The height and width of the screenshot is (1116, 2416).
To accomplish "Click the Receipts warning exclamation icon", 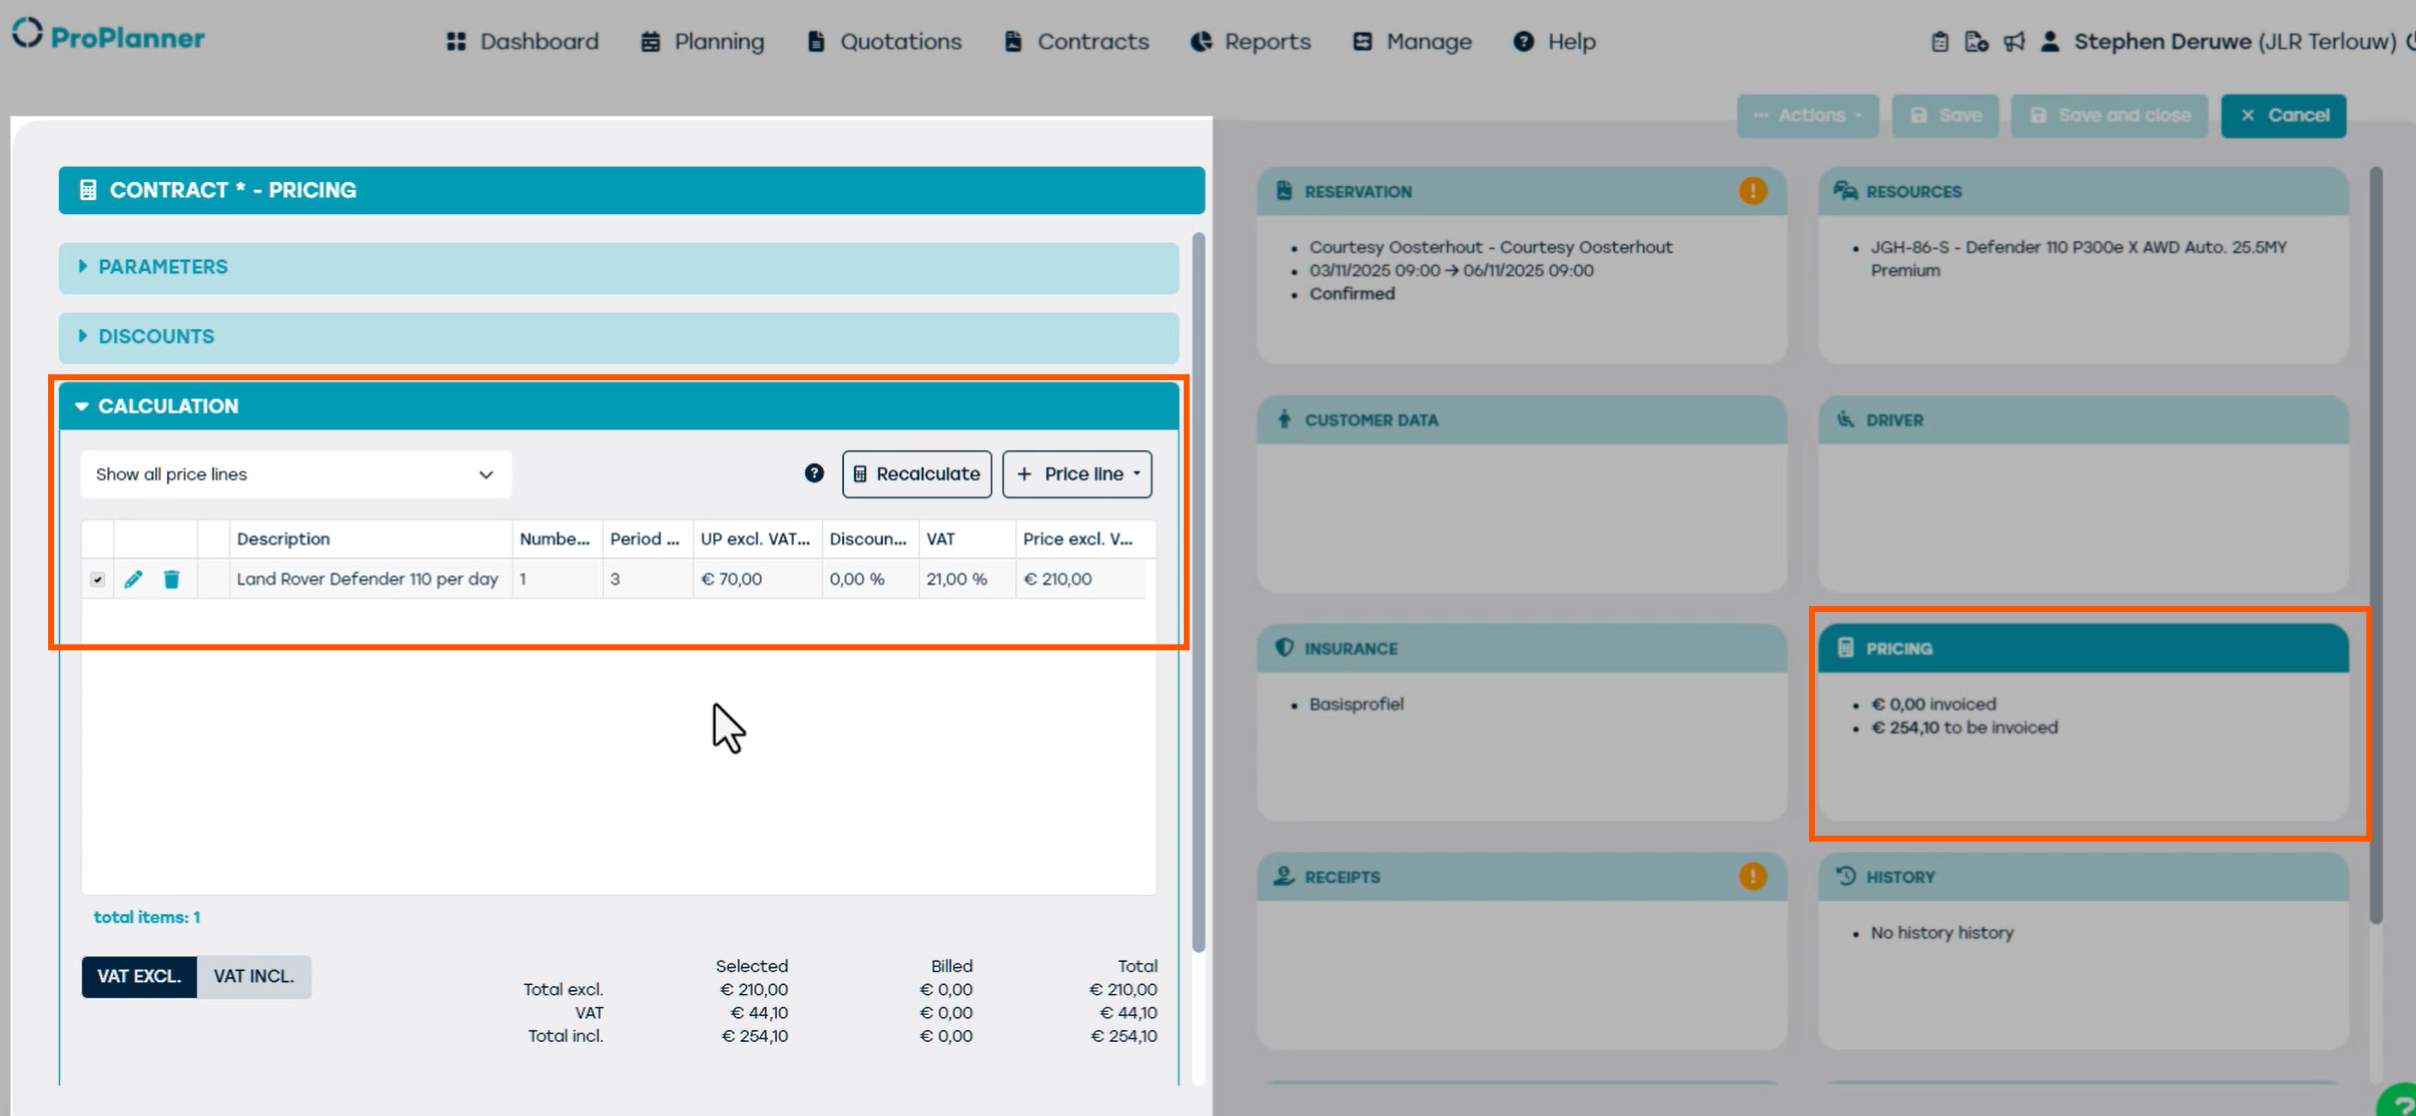I will coord(1752,876).
